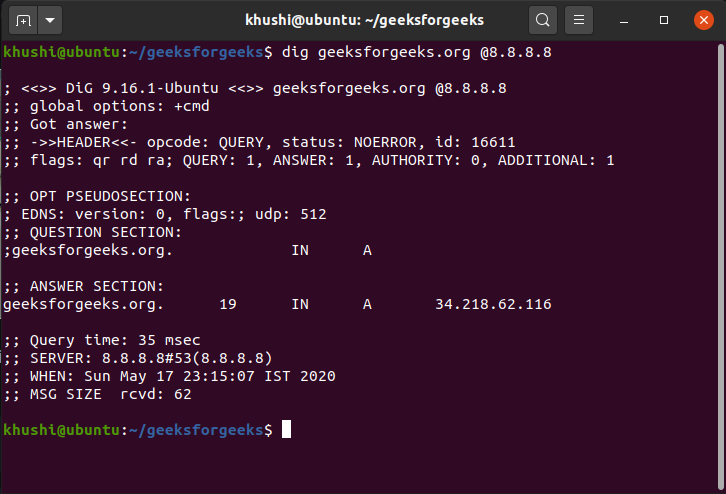
Task: Click the window title khushi@ubuntu: ~/geeksforgeeks
Action: (x=364, y=20)
